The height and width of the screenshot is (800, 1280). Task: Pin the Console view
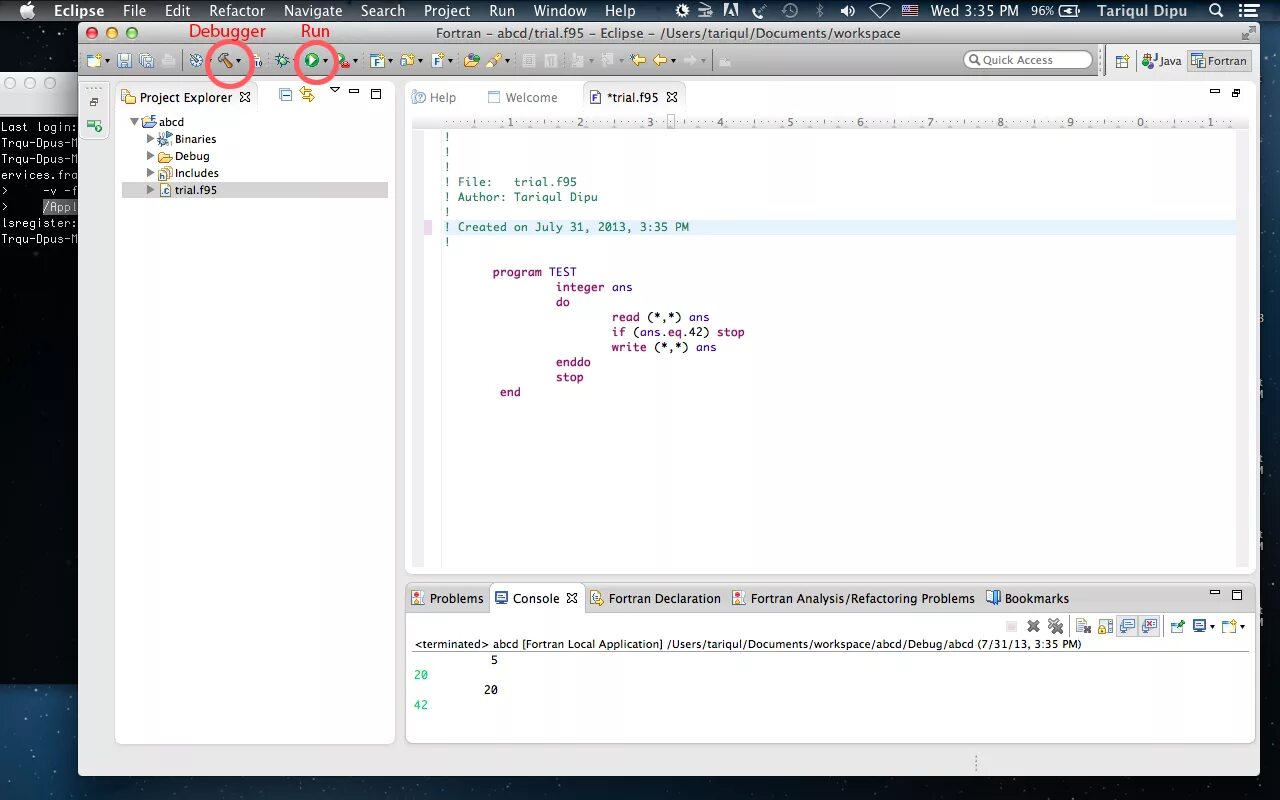coord(1178,626)
